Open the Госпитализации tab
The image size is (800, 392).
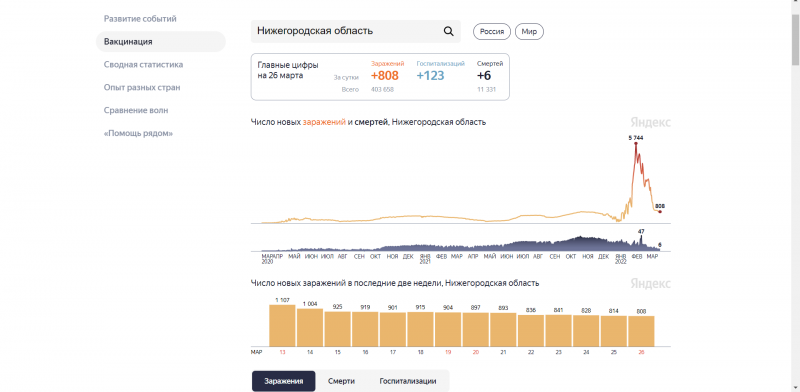click(x=408, y=381)
